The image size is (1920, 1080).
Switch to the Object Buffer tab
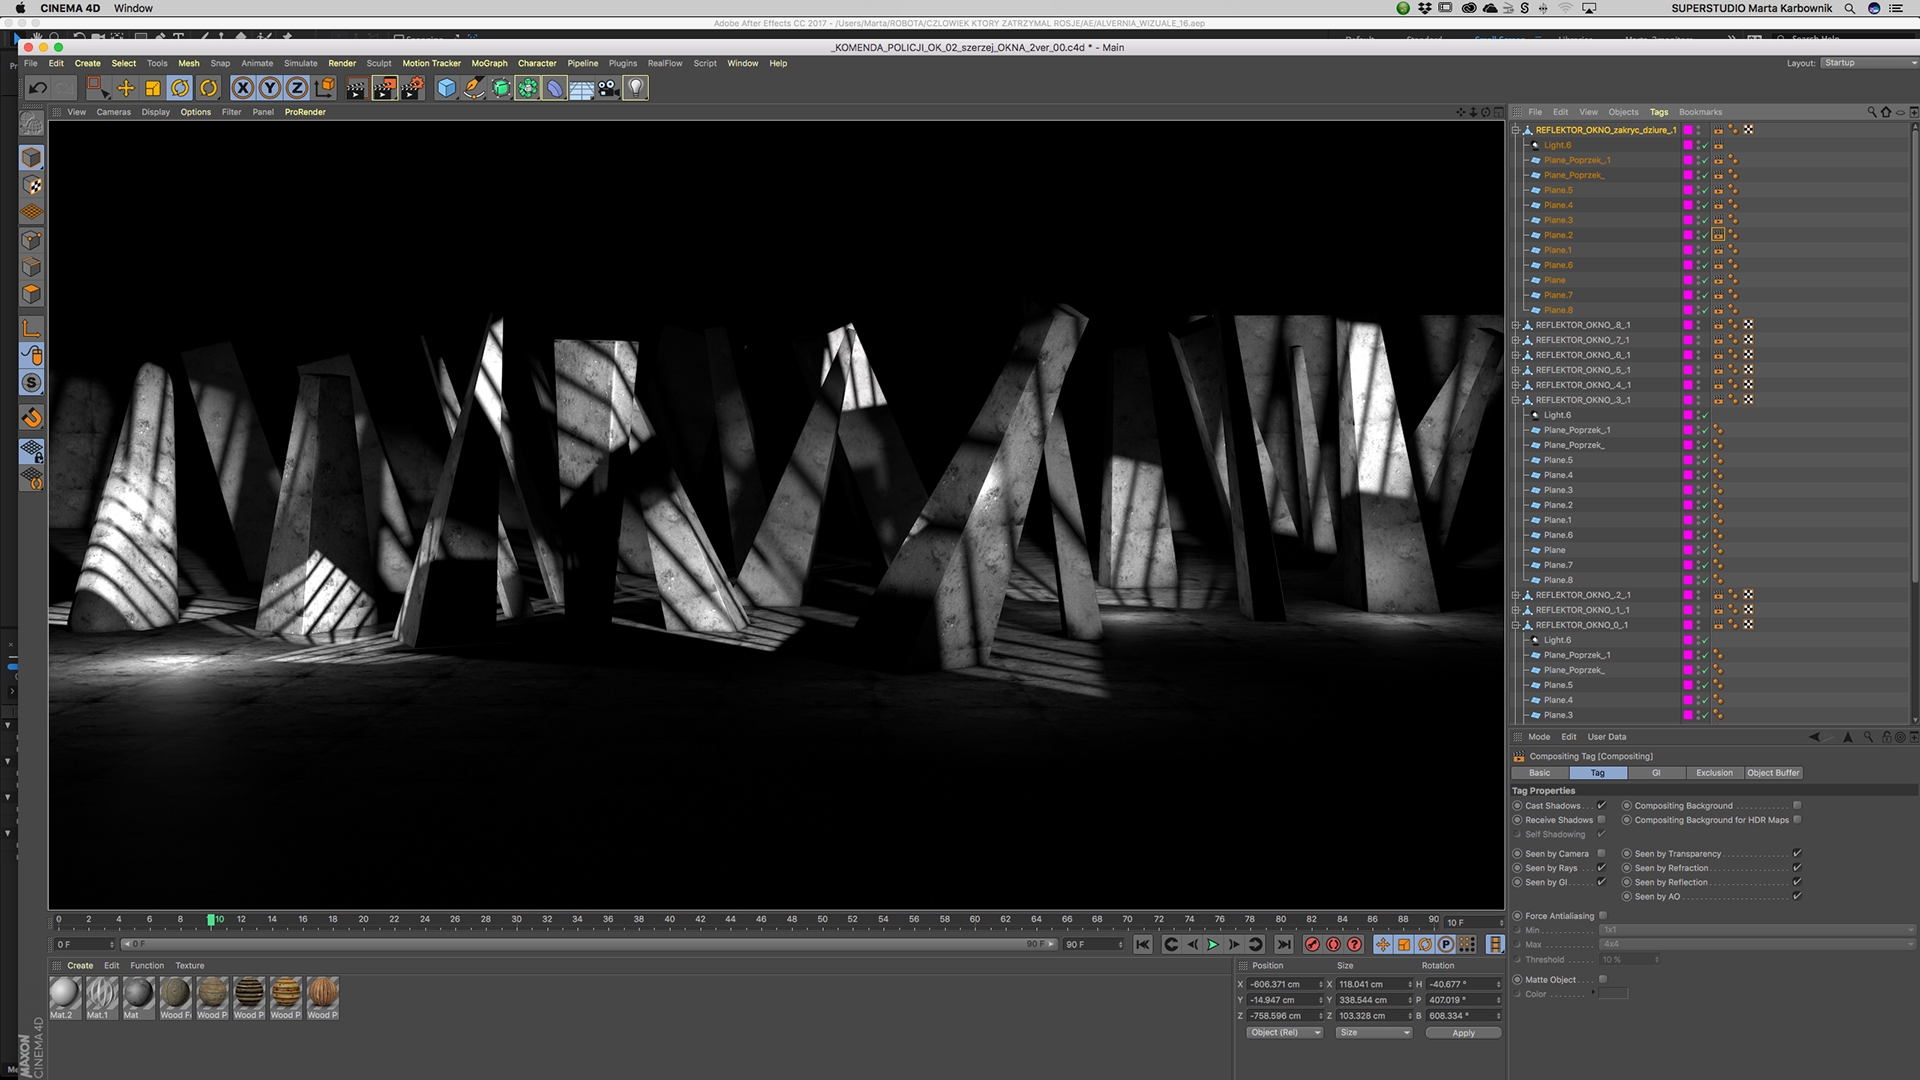tap(1773, 772)
